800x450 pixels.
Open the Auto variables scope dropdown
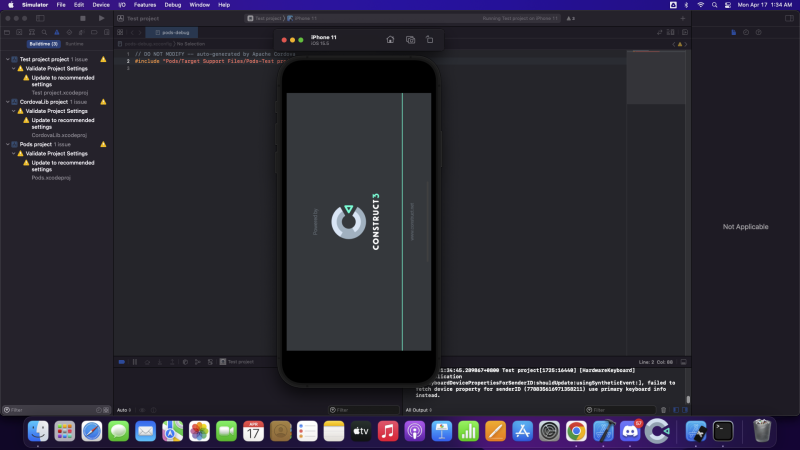click(124, 410)
